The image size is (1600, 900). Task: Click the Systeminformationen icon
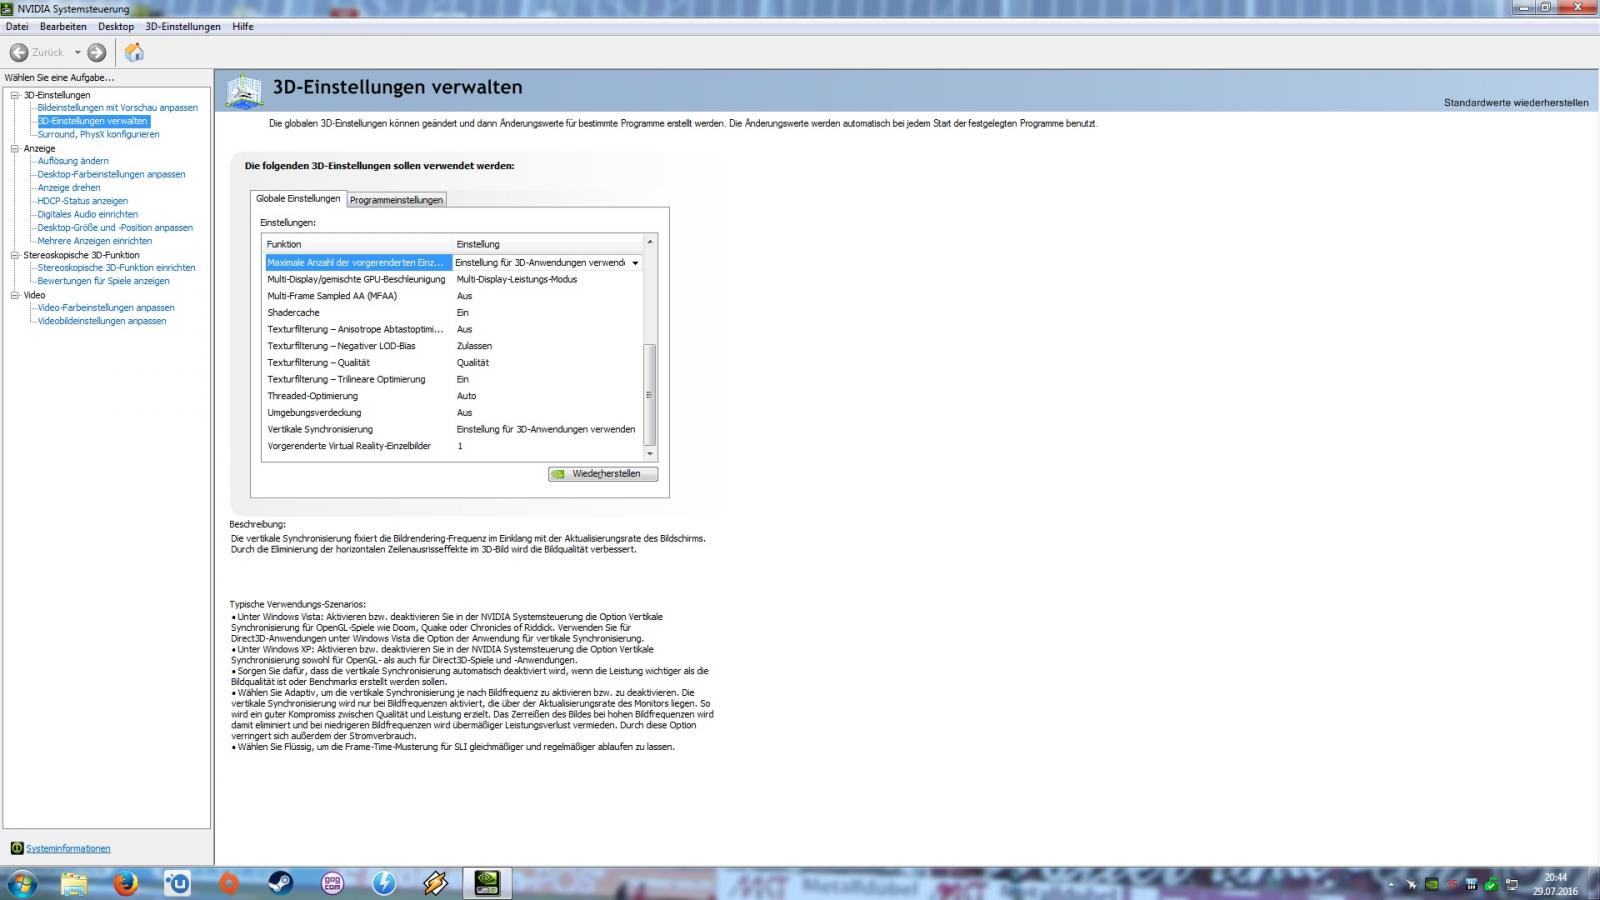tap(16, 848)
